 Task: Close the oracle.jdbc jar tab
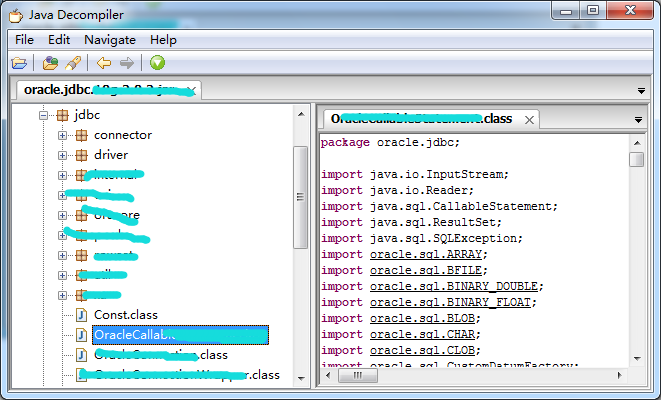(192, 91)
